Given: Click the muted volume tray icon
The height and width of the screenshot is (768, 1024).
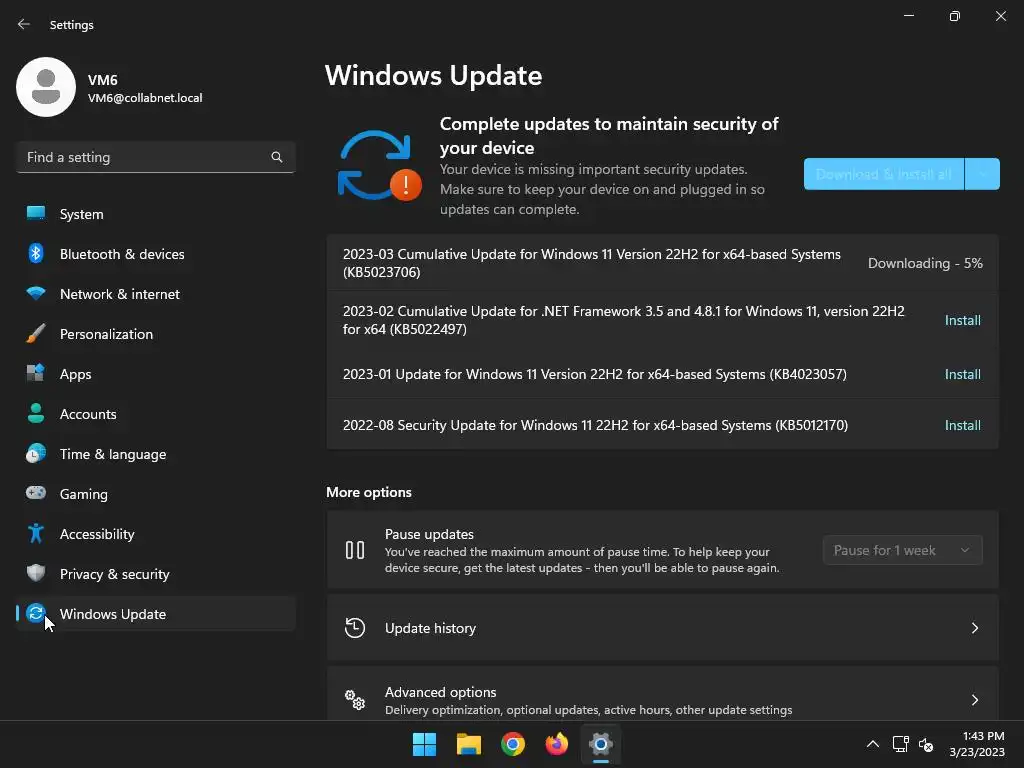Looking at the screenshot, I should [x=926, y=744].
